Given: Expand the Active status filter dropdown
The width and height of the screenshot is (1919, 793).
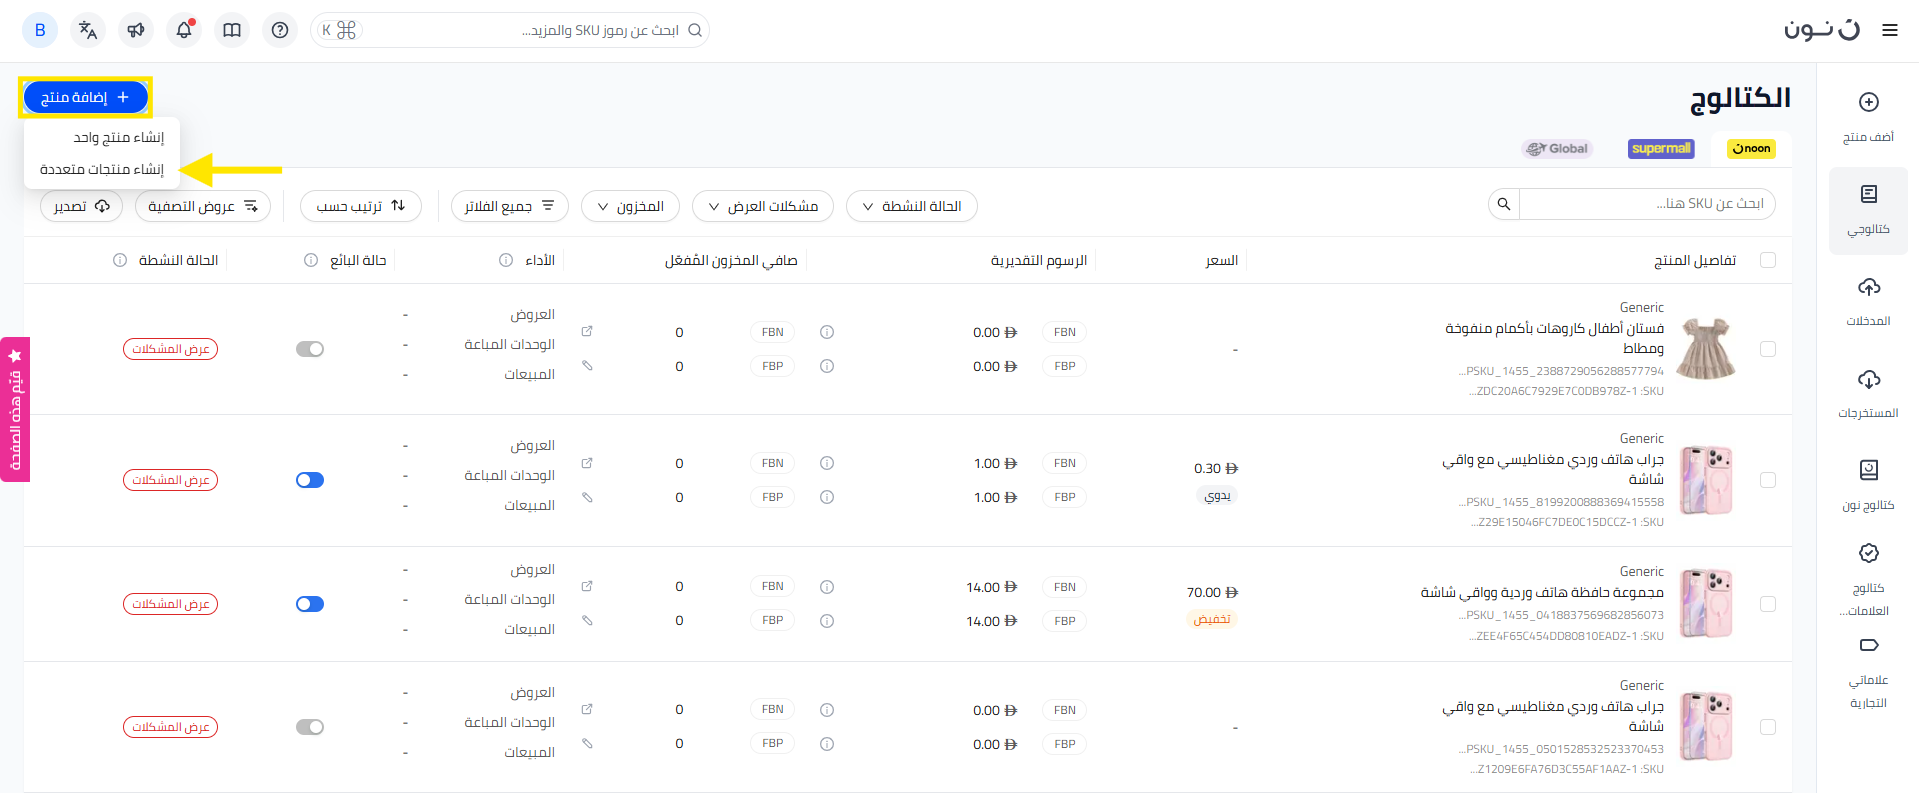Looking at the screenshot, I should pyautogui.click(x=911, y=206).
